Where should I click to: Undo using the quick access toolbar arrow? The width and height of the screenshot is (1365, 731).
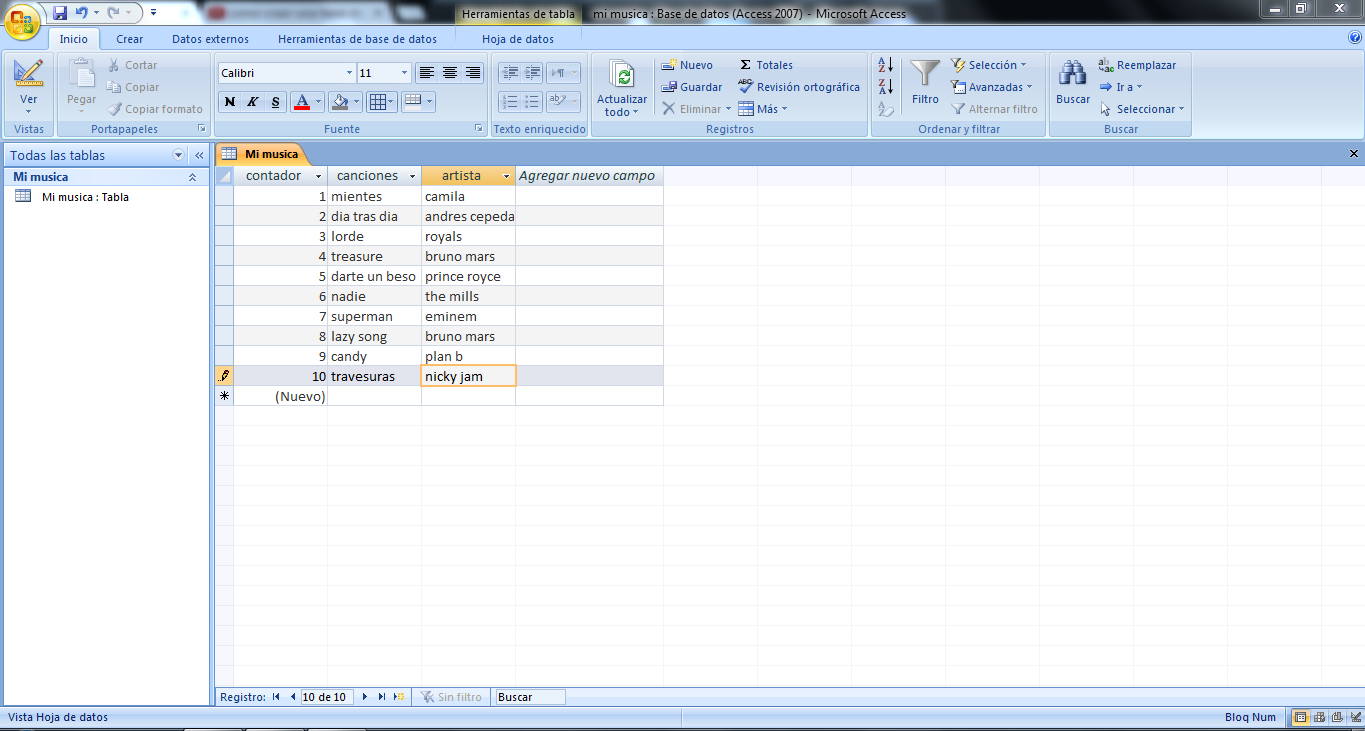81,13
